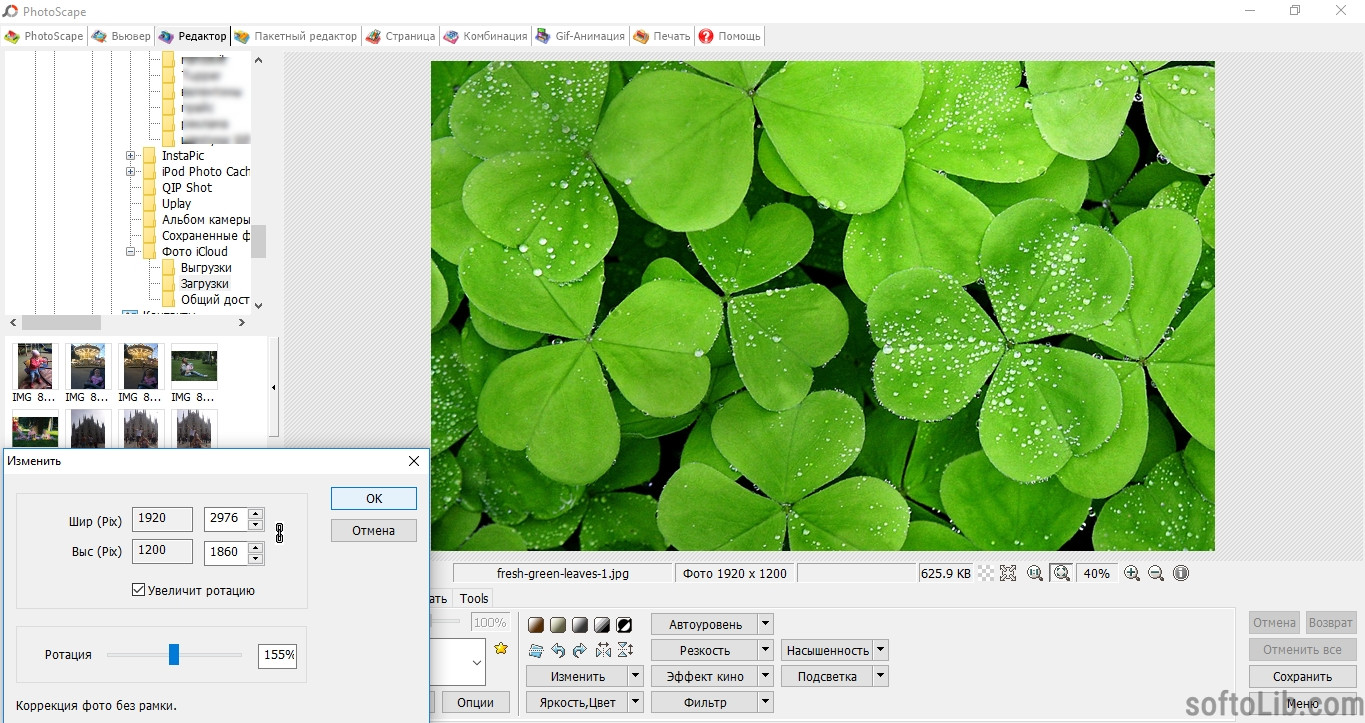Close the Изменить dialog with X
The image size is (1365, 723).
coord(414,461)
